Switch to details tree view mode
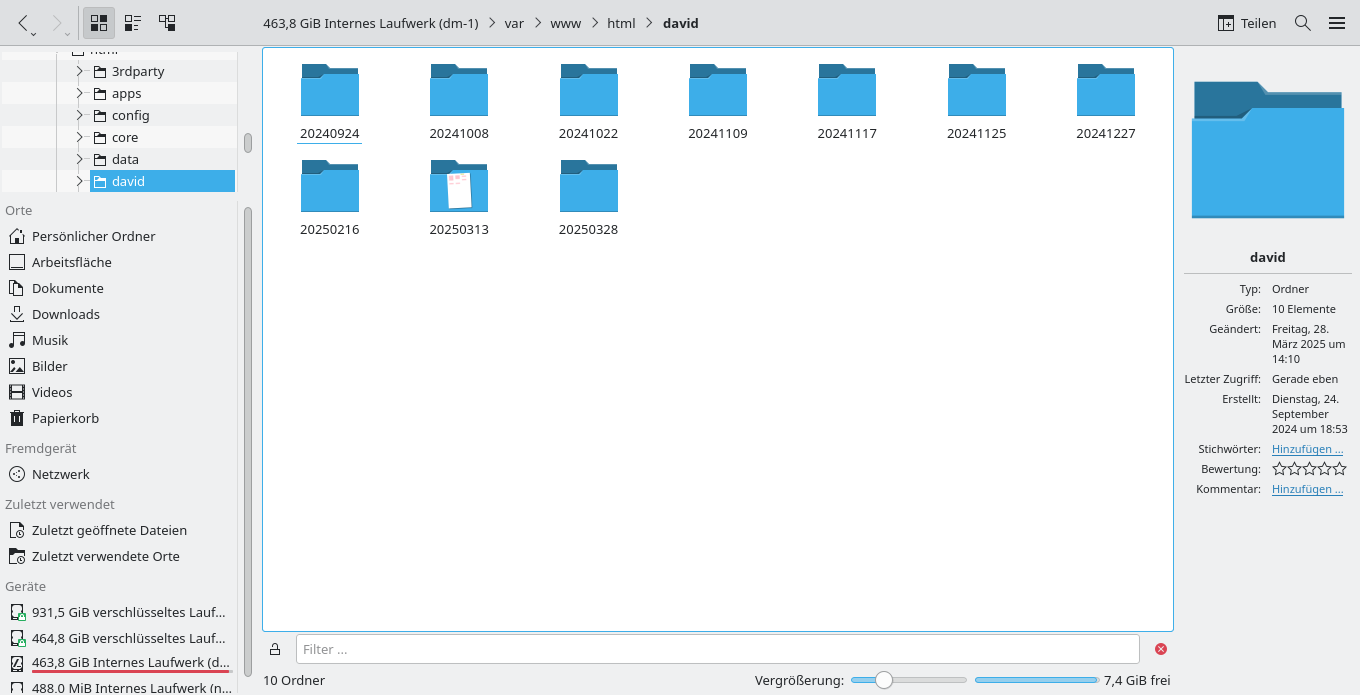 coord(167,23)
